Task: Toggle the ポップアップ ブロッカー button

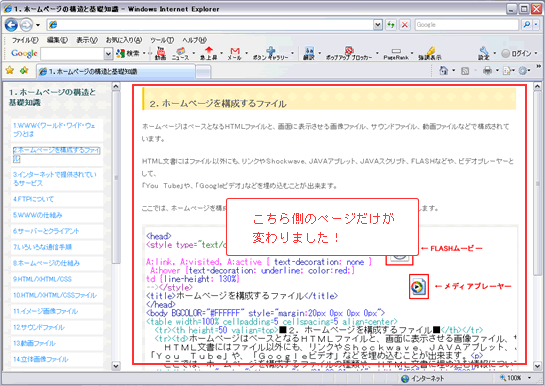Action: 349,54
